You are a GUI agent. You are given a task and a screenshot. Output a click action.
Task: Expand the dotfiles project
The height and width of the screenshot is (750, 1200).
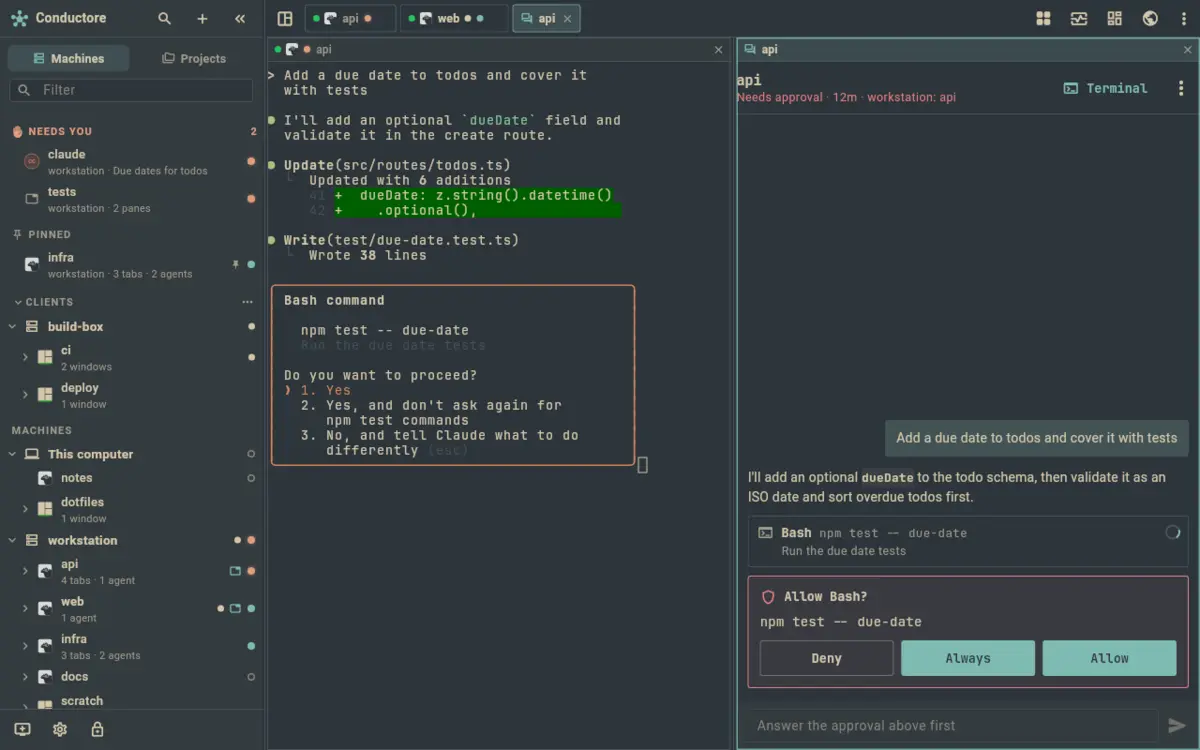point(25,509)
